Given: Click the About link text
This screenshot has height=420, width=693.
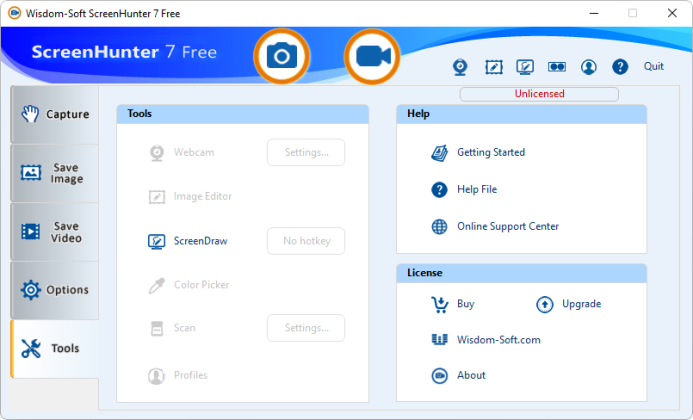Looking at the screenshot, I should point(471,375).
